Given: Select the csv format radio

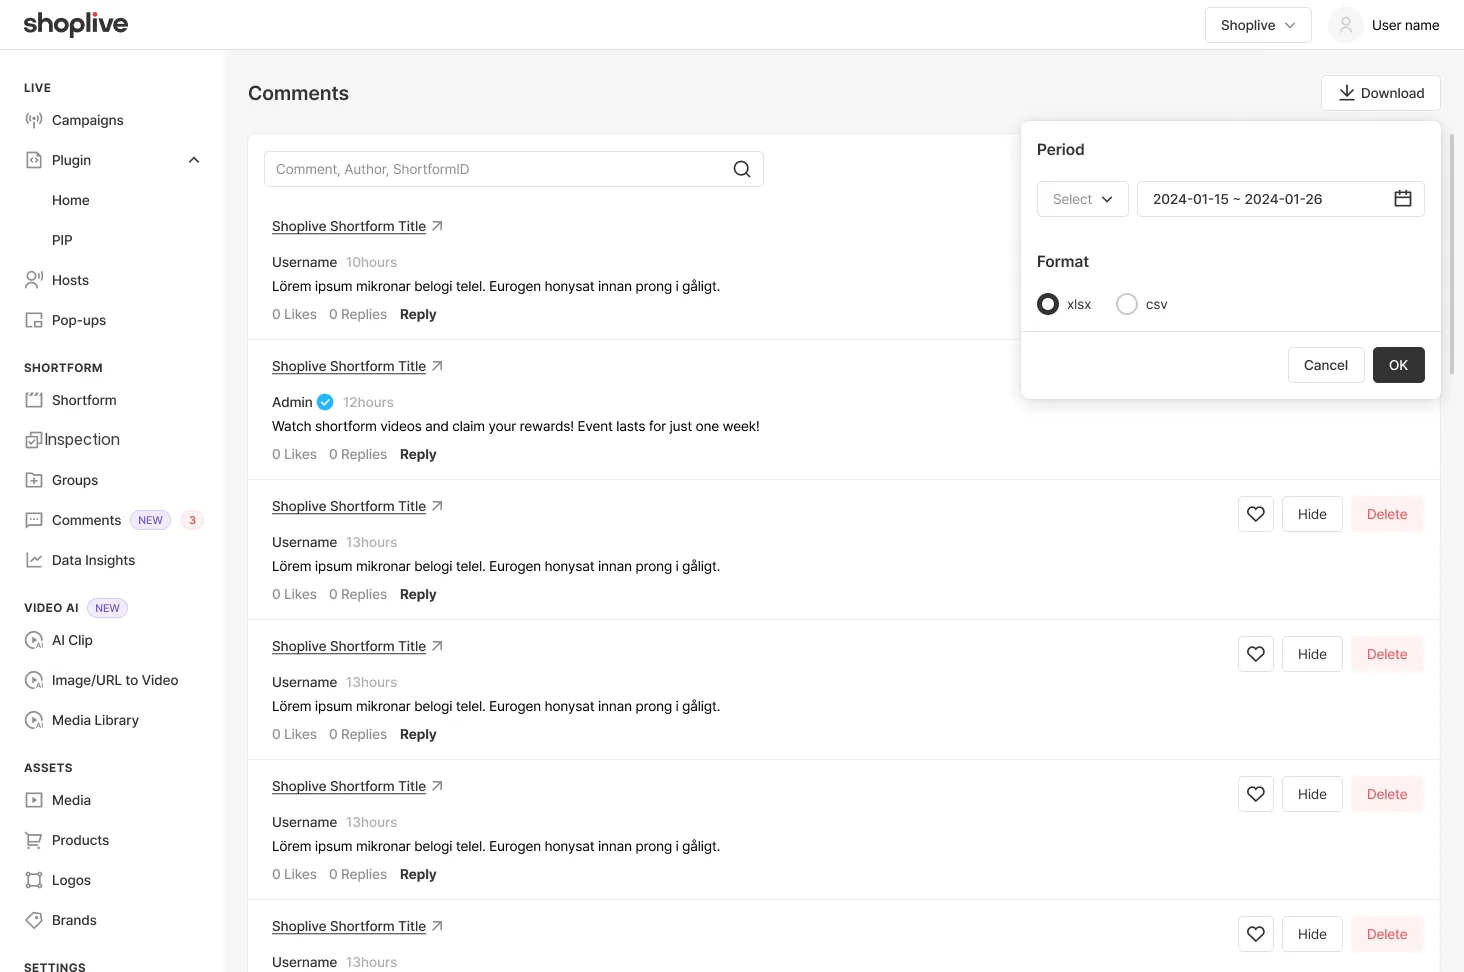Looking at the screenshot, I should click(x=1127, y=304).
